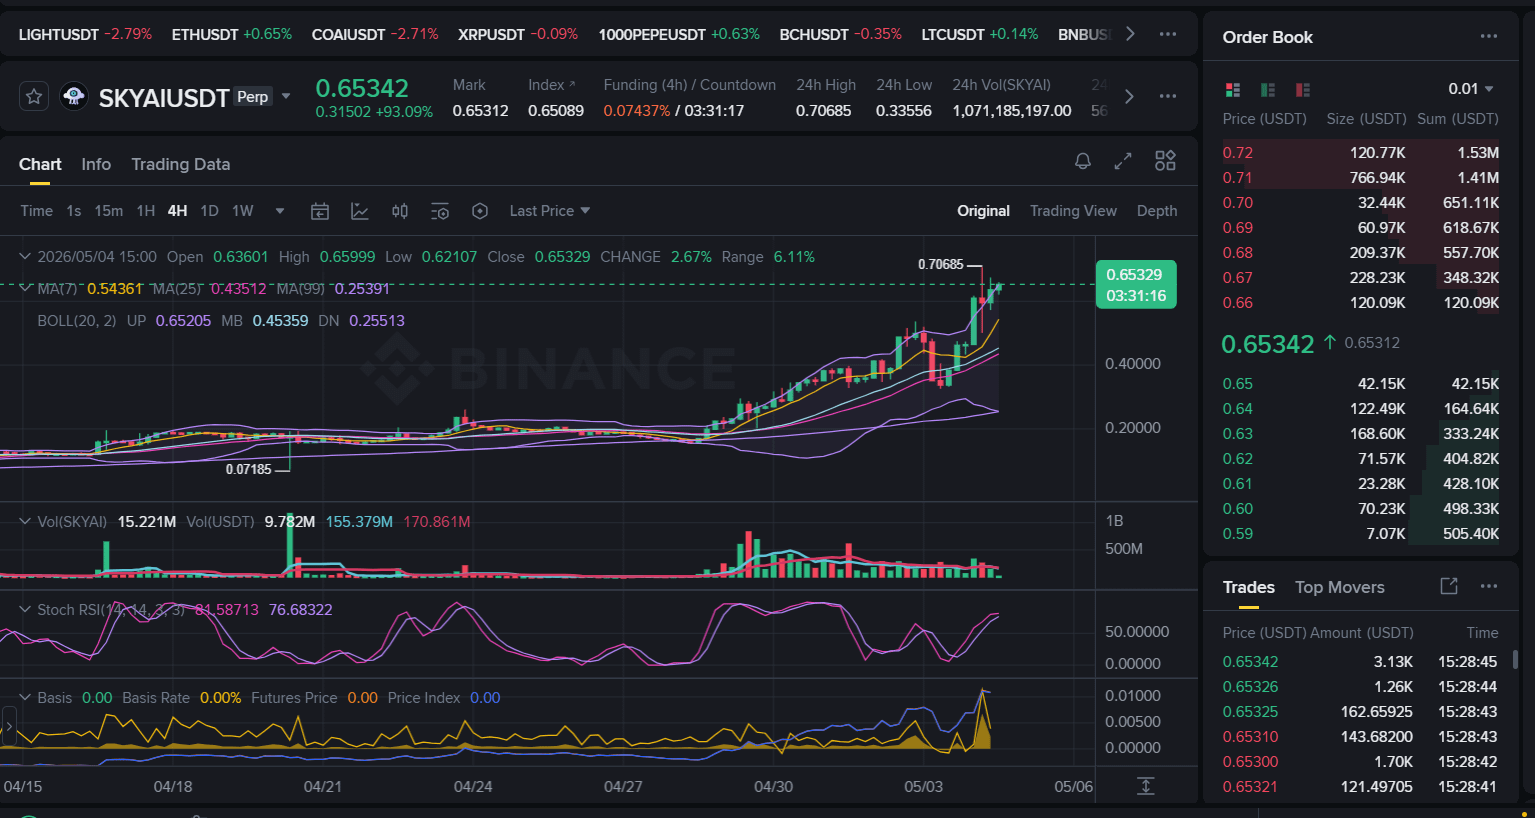Click the hexagon chart settings icon
Image resolution: width=1535 pixels, height=818 pixels.
click(x=480, y=211)
